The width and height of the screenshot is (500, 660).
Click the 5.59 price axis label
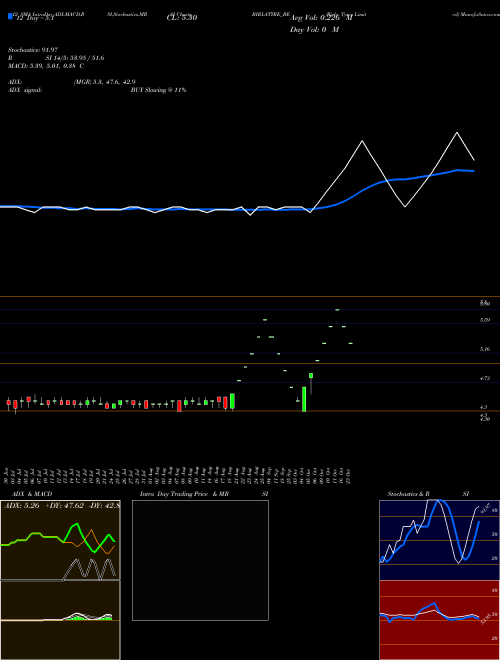[485, 320]
